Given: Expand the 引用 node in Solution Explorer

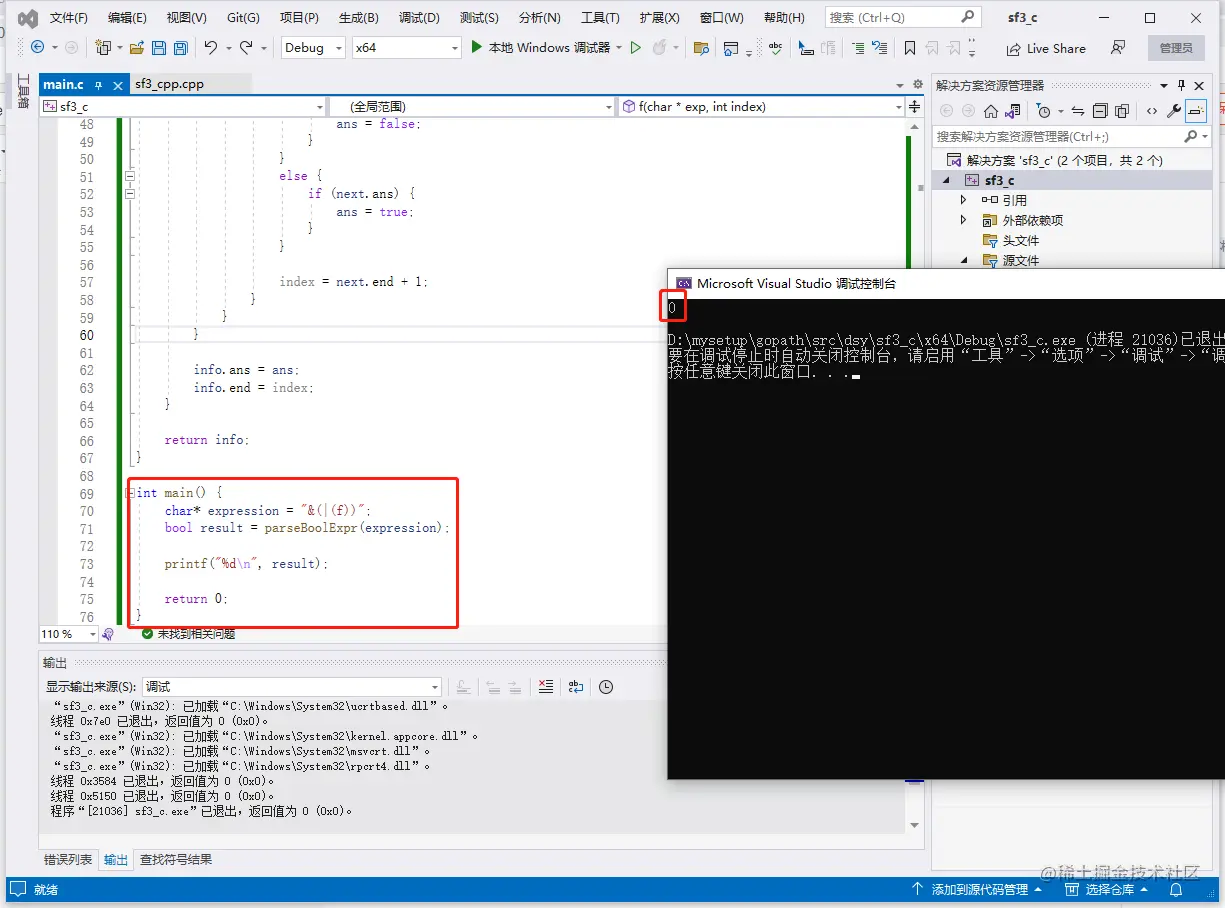Looking at the screenshot, I should (x=963, y=200).
